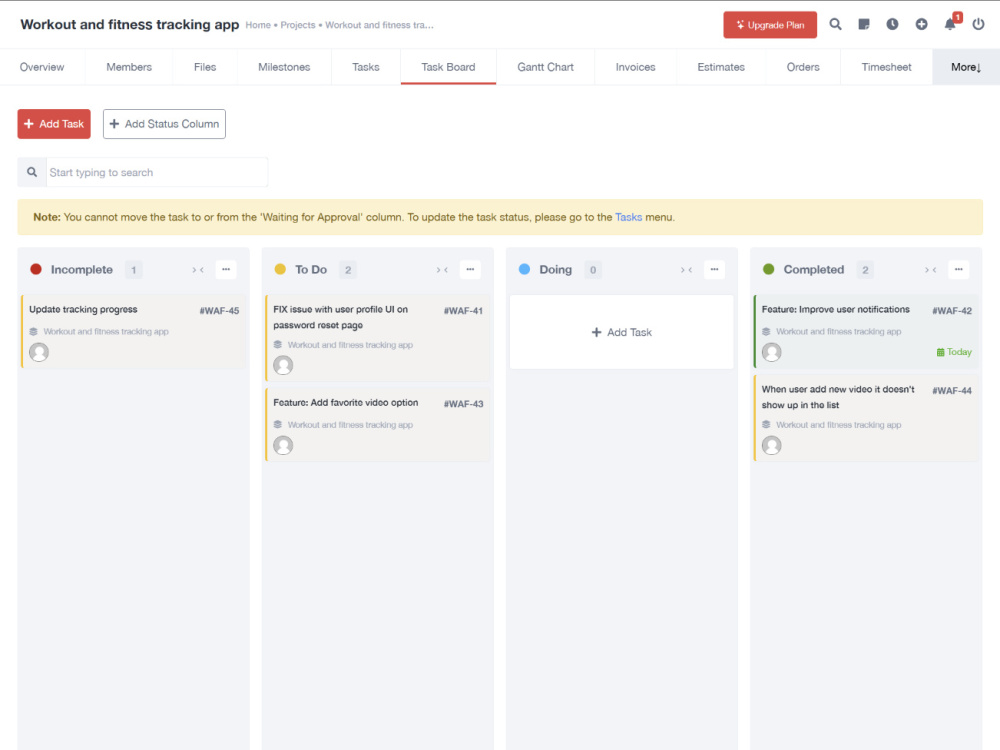Collapse the Incomplete column
Viewport: 1000px width, 750px height.
[x=198, y=270]
